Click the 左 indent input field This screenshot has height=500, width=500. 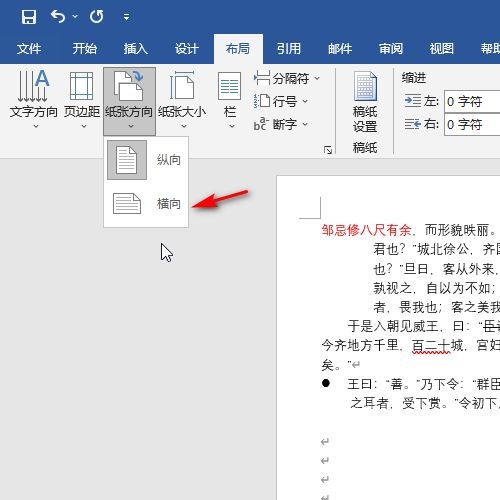pos(472,101)
